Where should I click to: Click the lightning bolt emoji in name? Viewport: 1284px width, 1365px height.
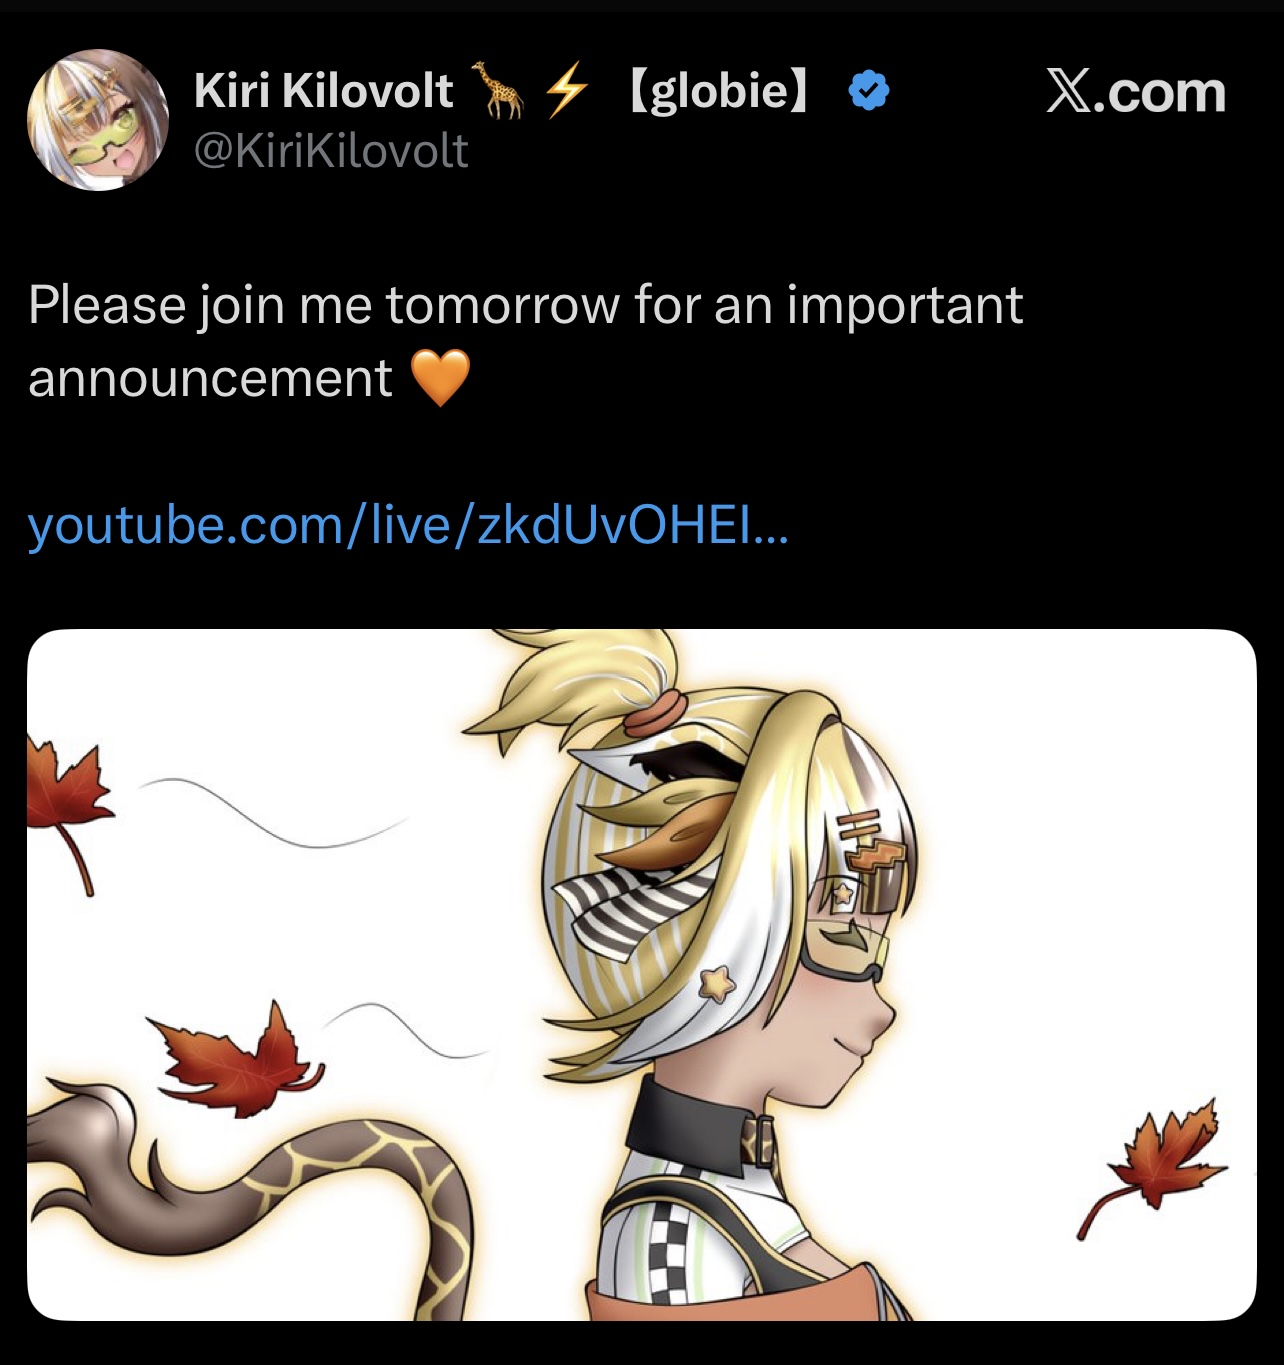[566, 90]
